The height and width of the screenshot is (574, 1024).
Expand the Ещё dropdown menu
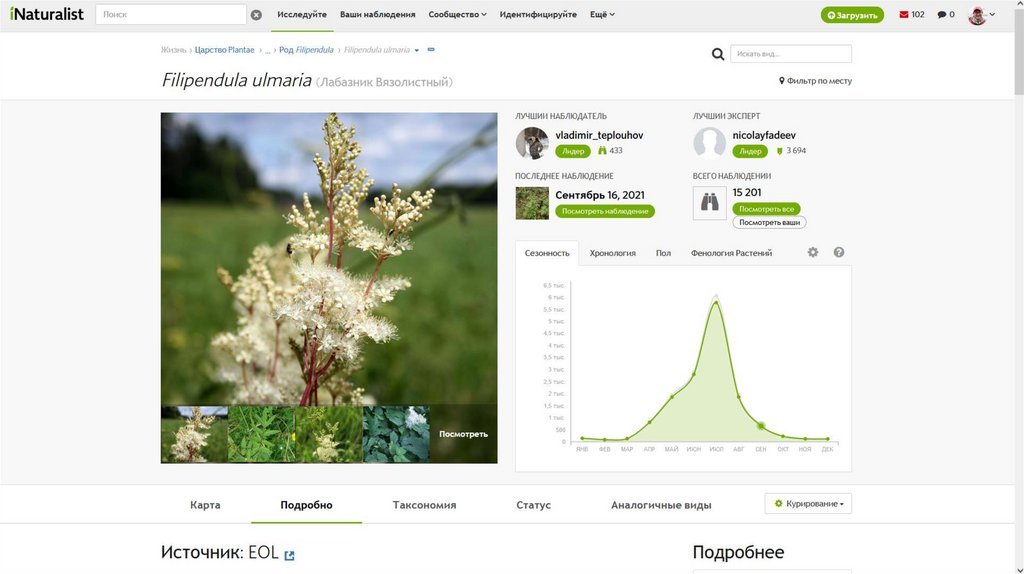point(602,14)
